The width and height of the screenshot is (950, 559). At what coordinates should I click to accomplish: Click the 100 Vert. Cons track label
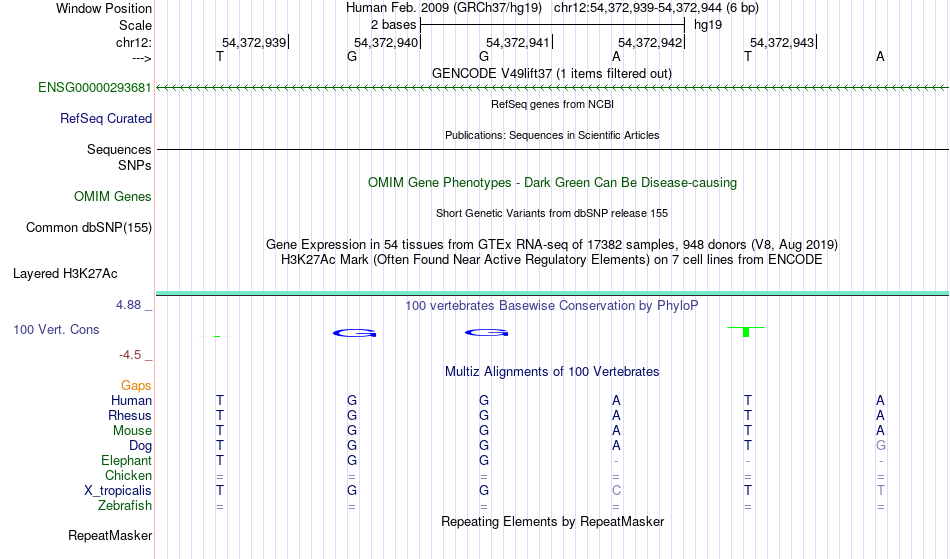(x=56, y=330)
